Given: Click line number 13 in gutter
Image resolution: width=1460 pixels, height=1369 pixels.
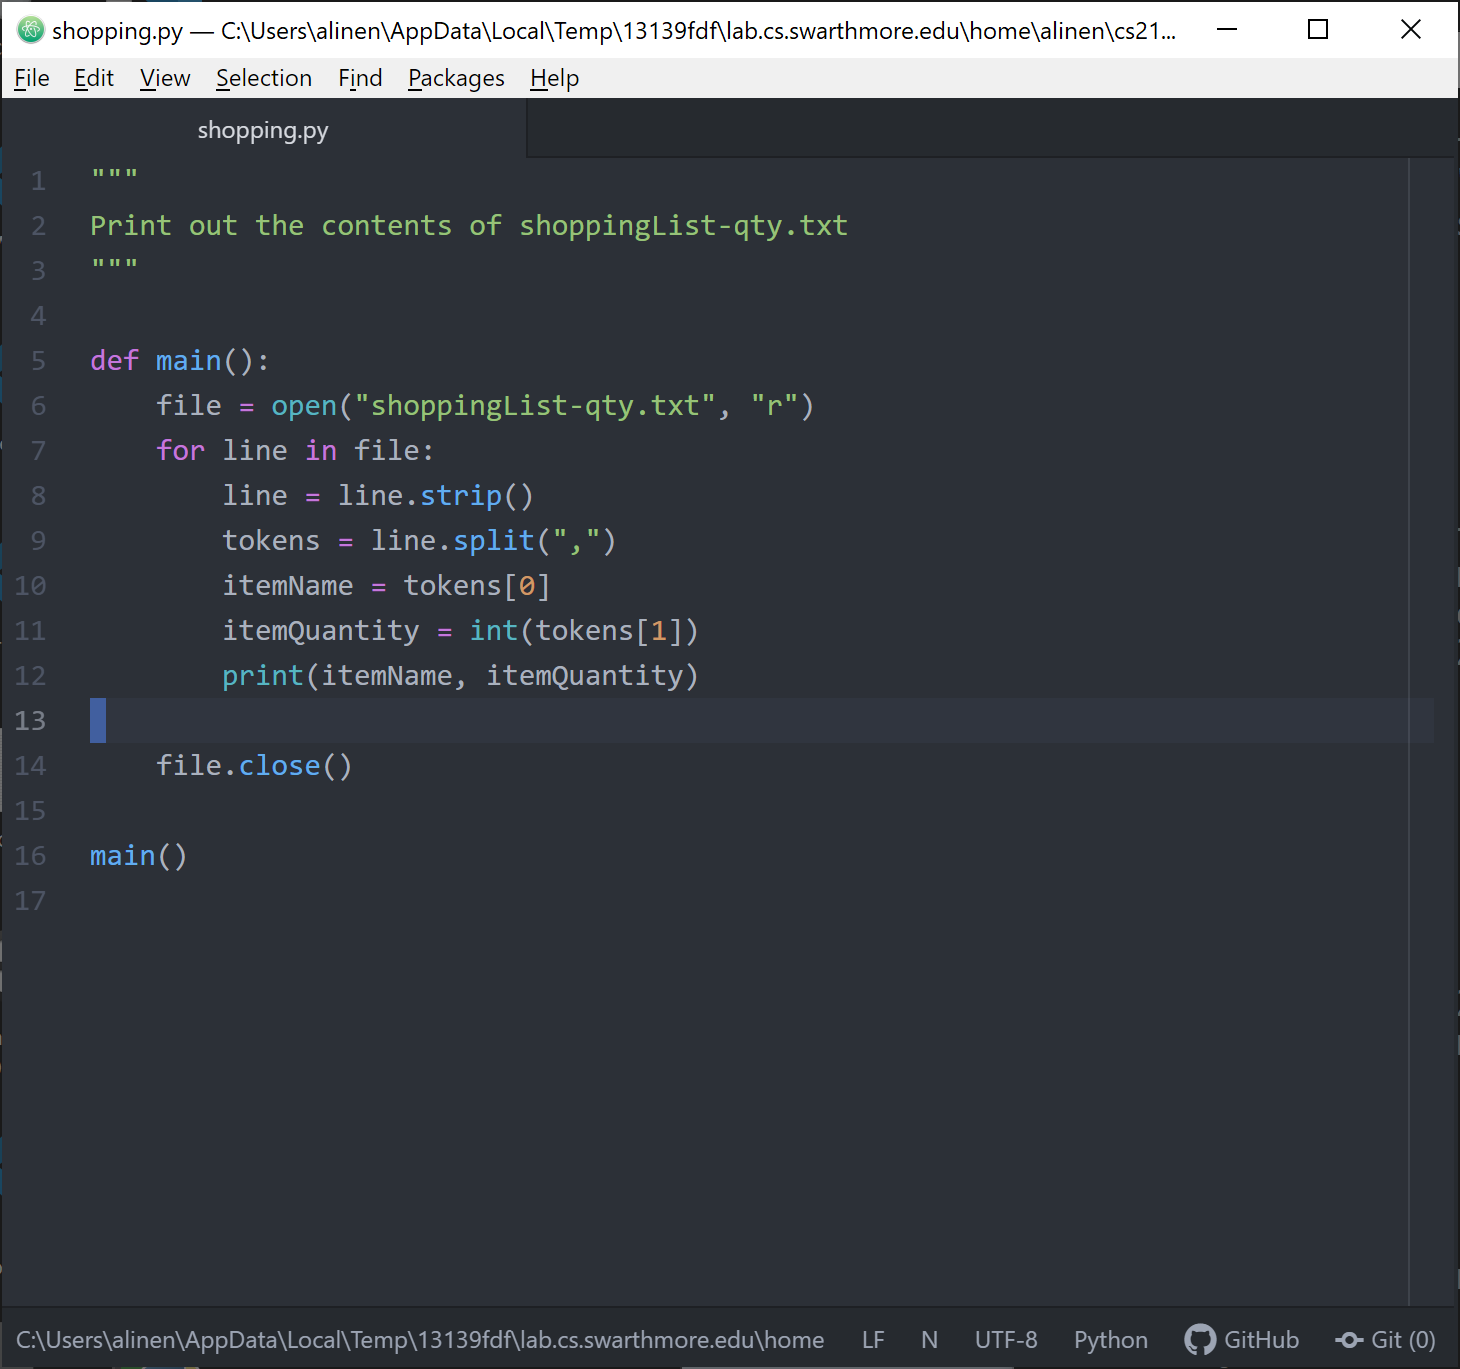Looking at the screenshot, I should coord(30,721).
